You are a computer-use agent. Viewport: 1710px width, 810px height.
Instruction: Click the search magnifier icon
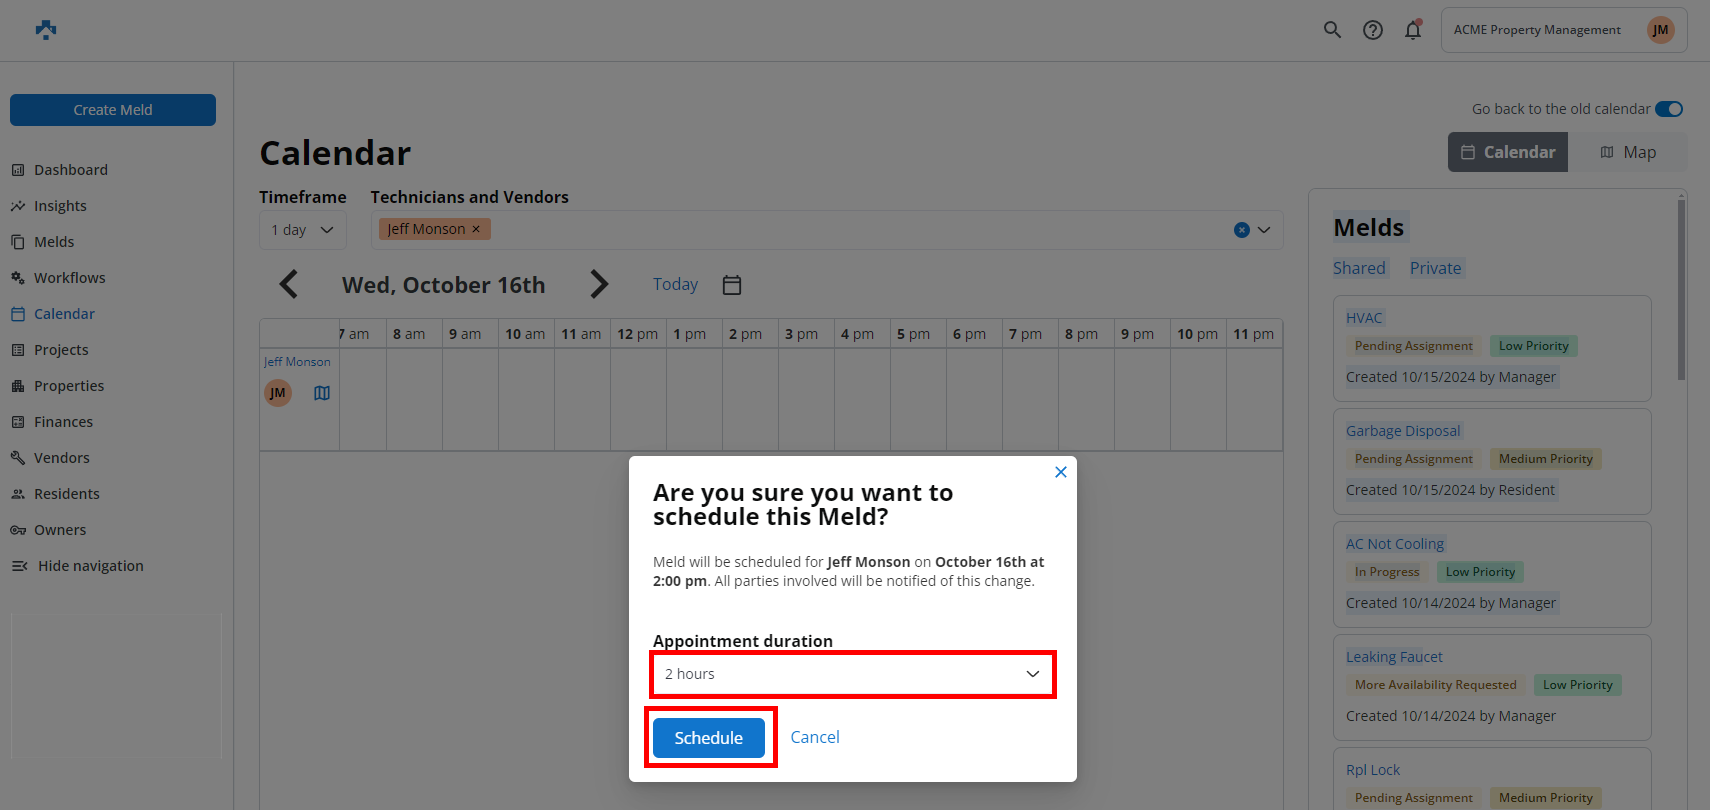1332,30
